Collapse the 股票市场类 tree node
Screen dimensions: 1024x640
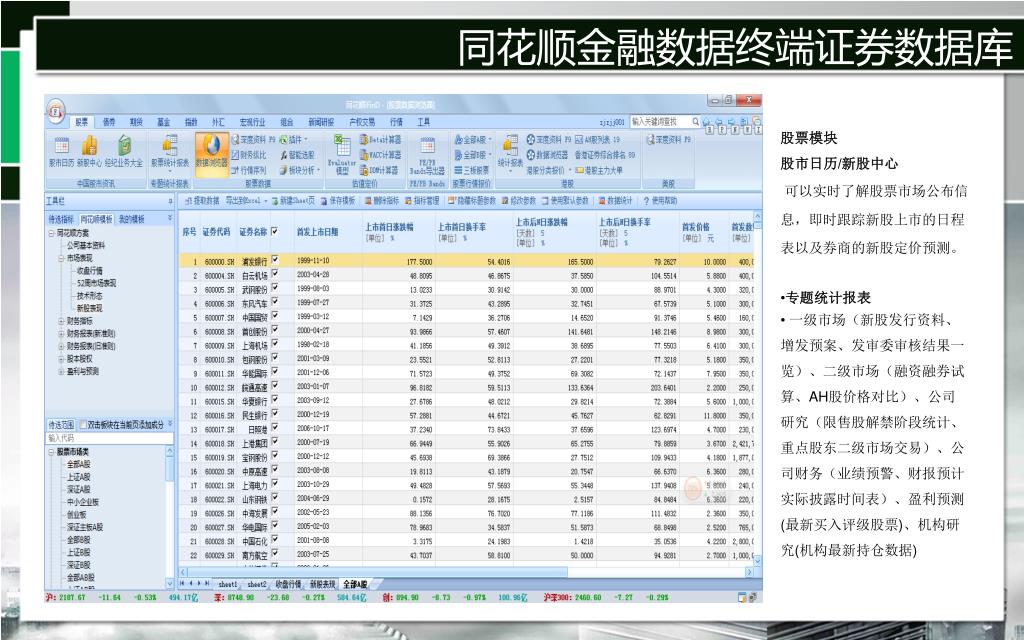point(51,452)
